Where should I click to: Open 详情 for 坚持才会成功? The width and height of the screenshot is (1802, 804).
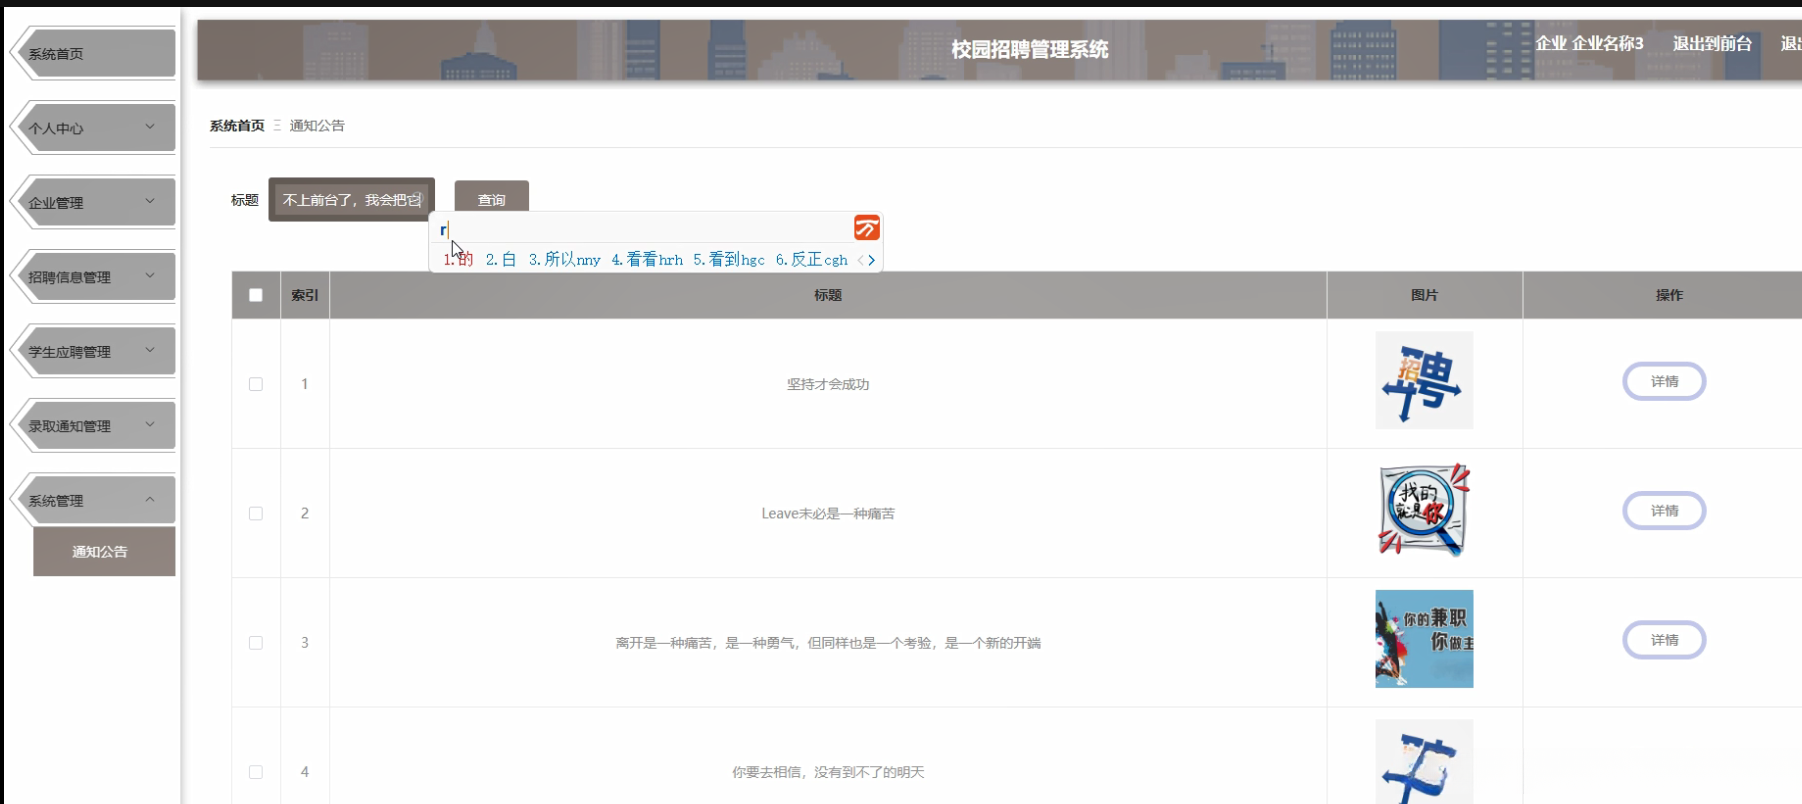(1664, 381)
